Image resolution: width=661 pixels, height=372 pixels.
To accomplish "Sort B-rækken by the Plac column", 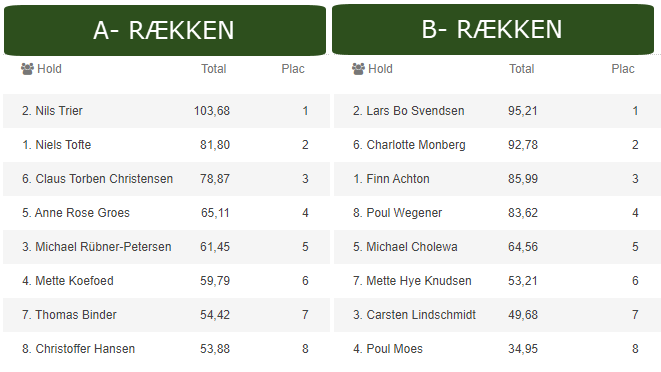I will [623, 69].
